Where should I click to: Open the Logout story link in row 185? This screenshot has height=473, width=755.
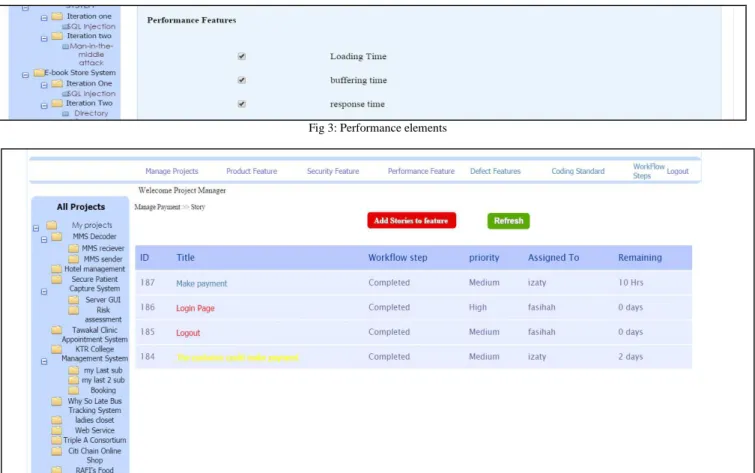click(188, 333)
